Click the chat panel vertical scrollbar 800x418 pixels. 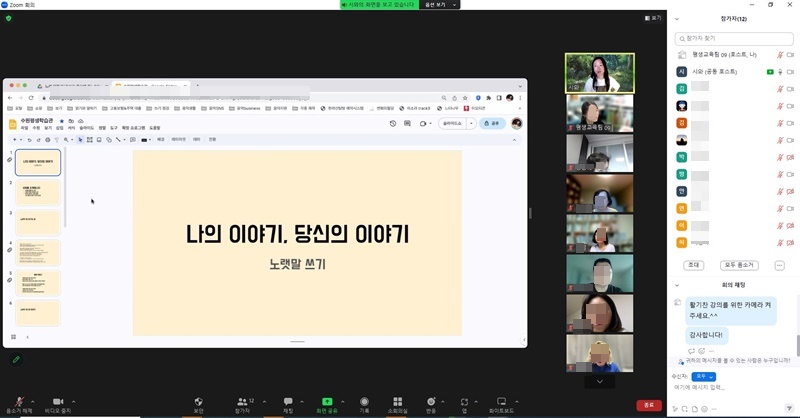tap(797, 345)
